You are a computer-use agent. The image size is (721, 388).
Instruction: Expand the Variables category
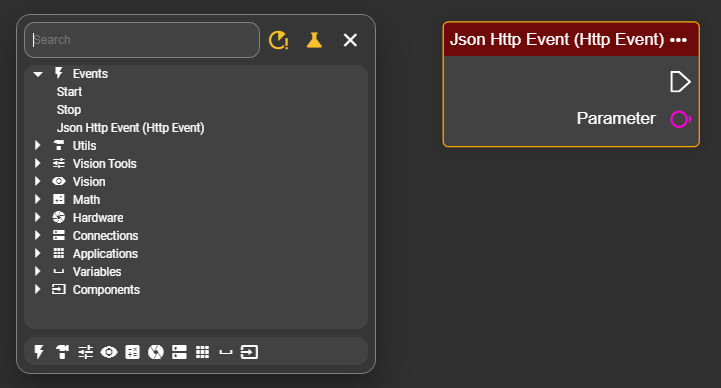(x=38, y=271)
